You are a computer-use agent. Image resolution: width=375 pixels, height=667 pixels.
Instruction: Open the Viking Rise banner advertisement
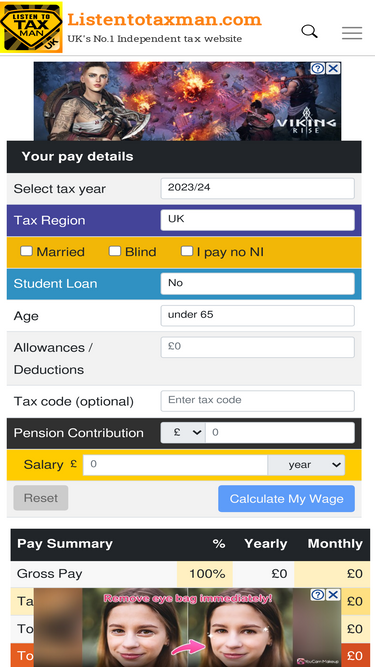[187, 101]
